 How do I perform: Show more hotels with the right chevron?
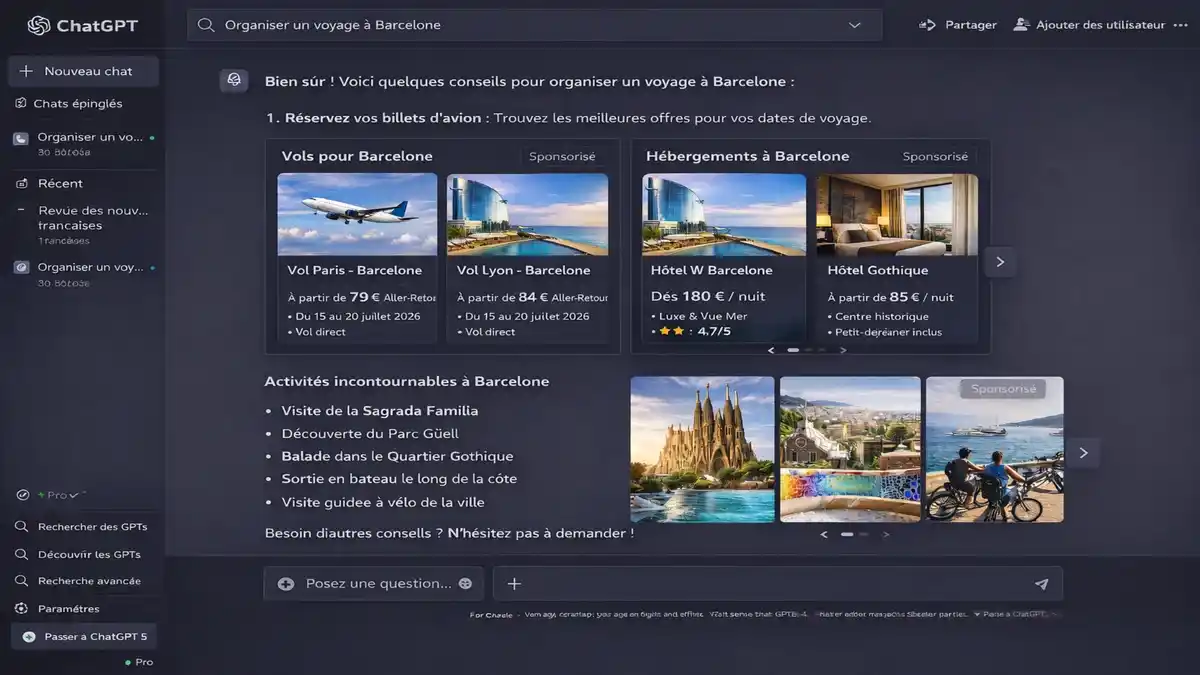click(x=999, y=261)
